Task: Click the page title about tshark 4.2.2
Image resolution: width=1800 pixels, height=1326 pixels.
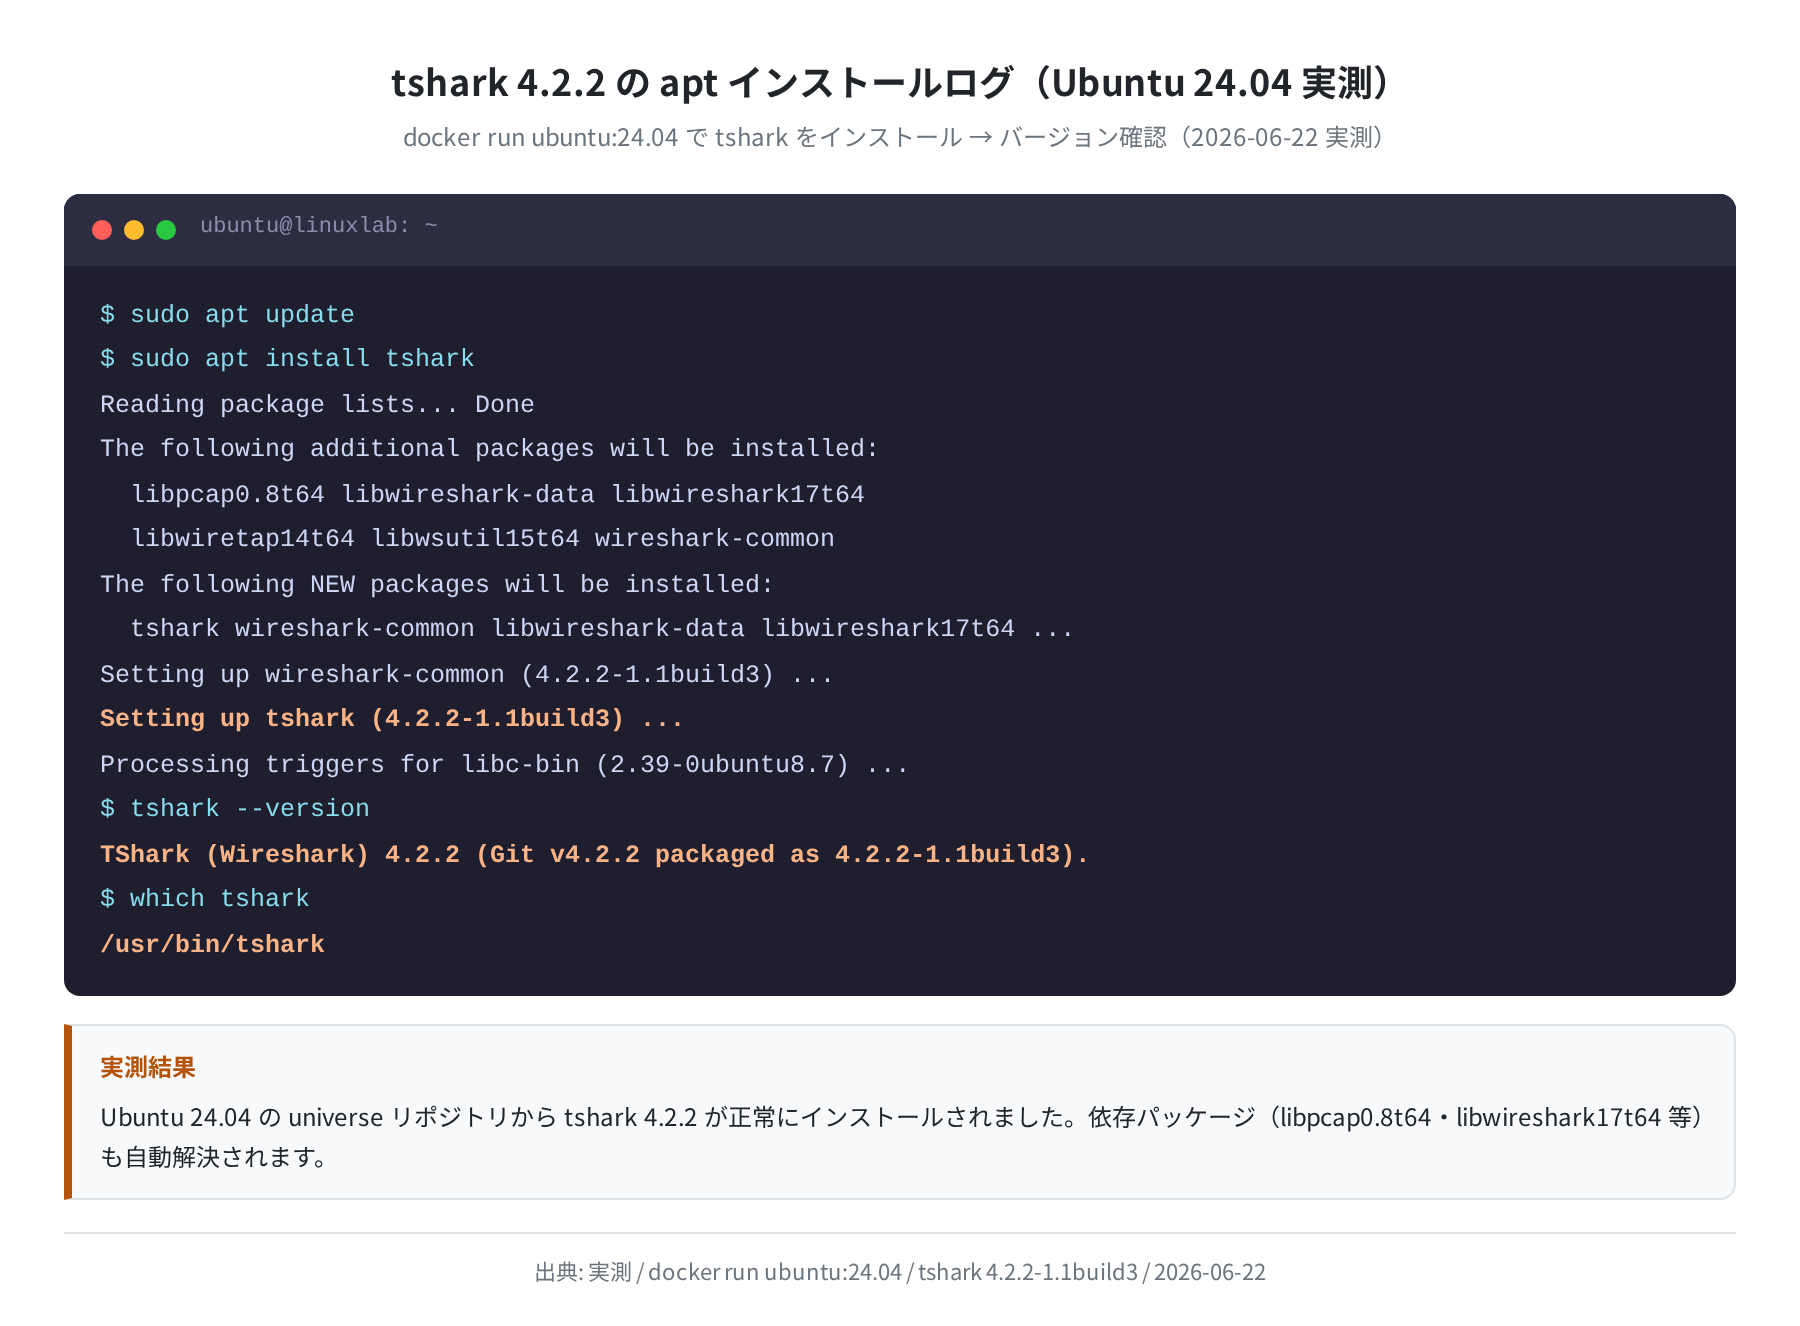Action: tap(890, 82)
